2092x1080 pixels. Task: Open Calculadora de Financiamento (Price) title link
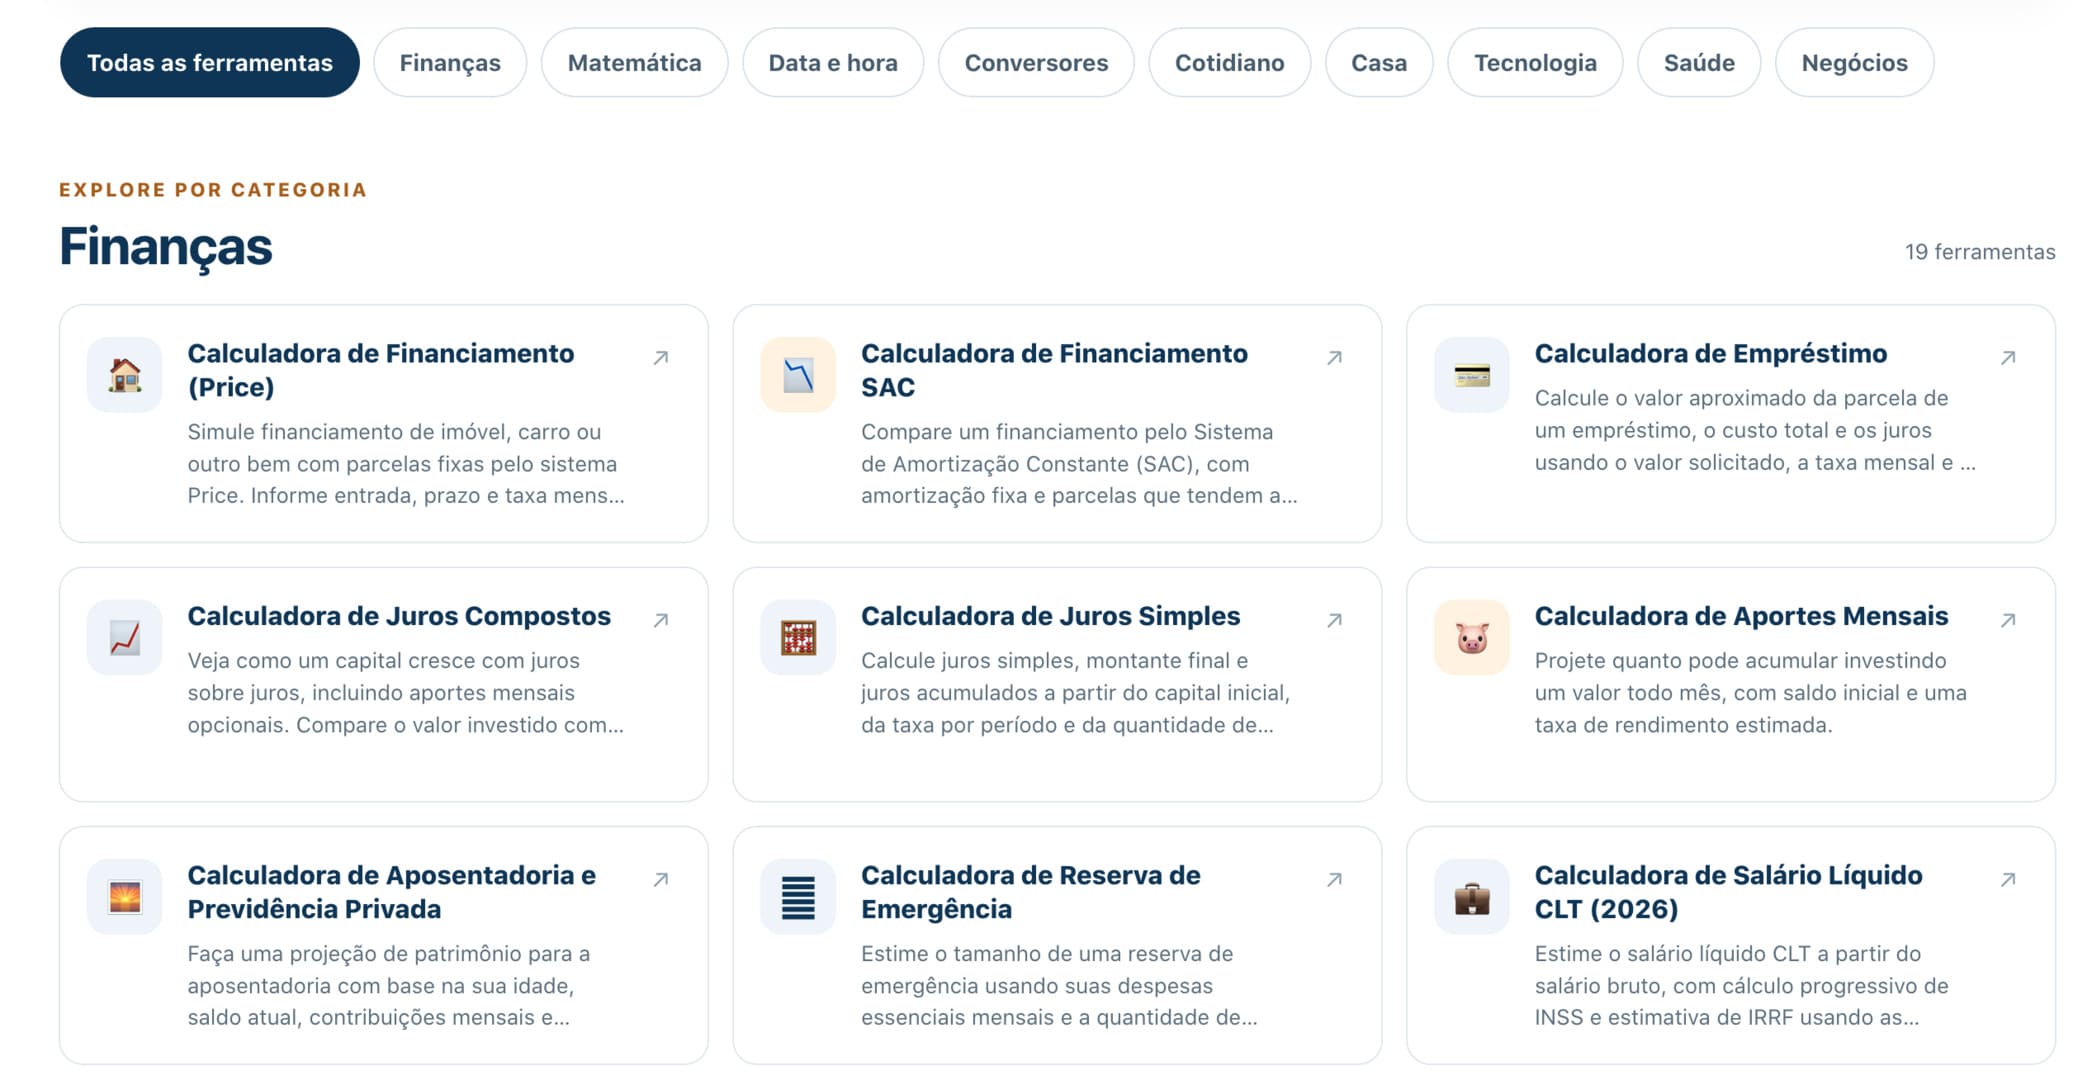(381, 370)
